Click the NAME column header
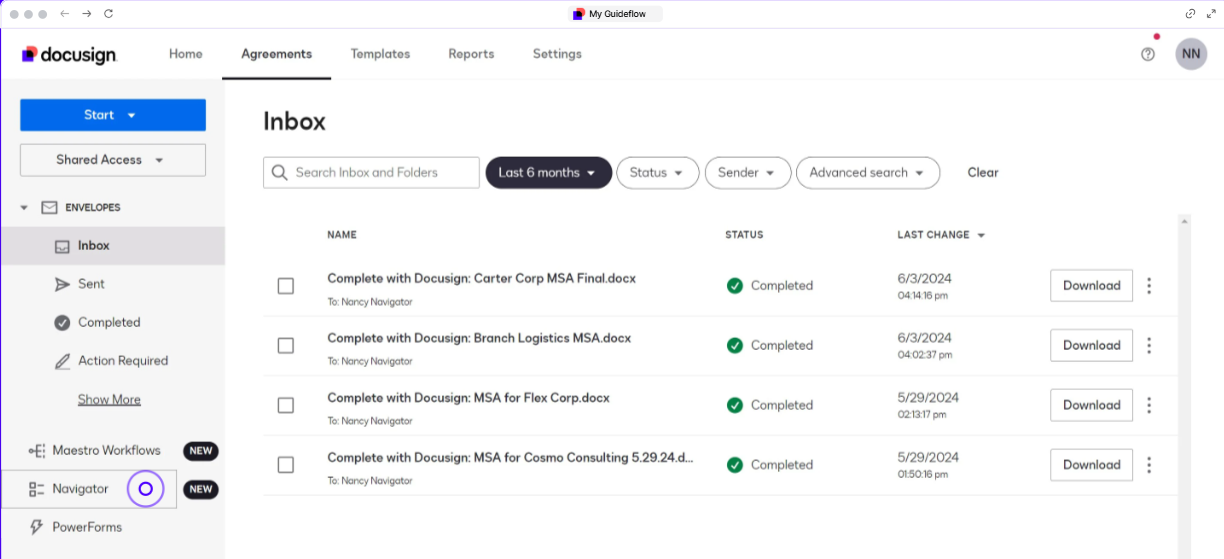Screen dimensions: 1224x559 [x=342, y=235]
